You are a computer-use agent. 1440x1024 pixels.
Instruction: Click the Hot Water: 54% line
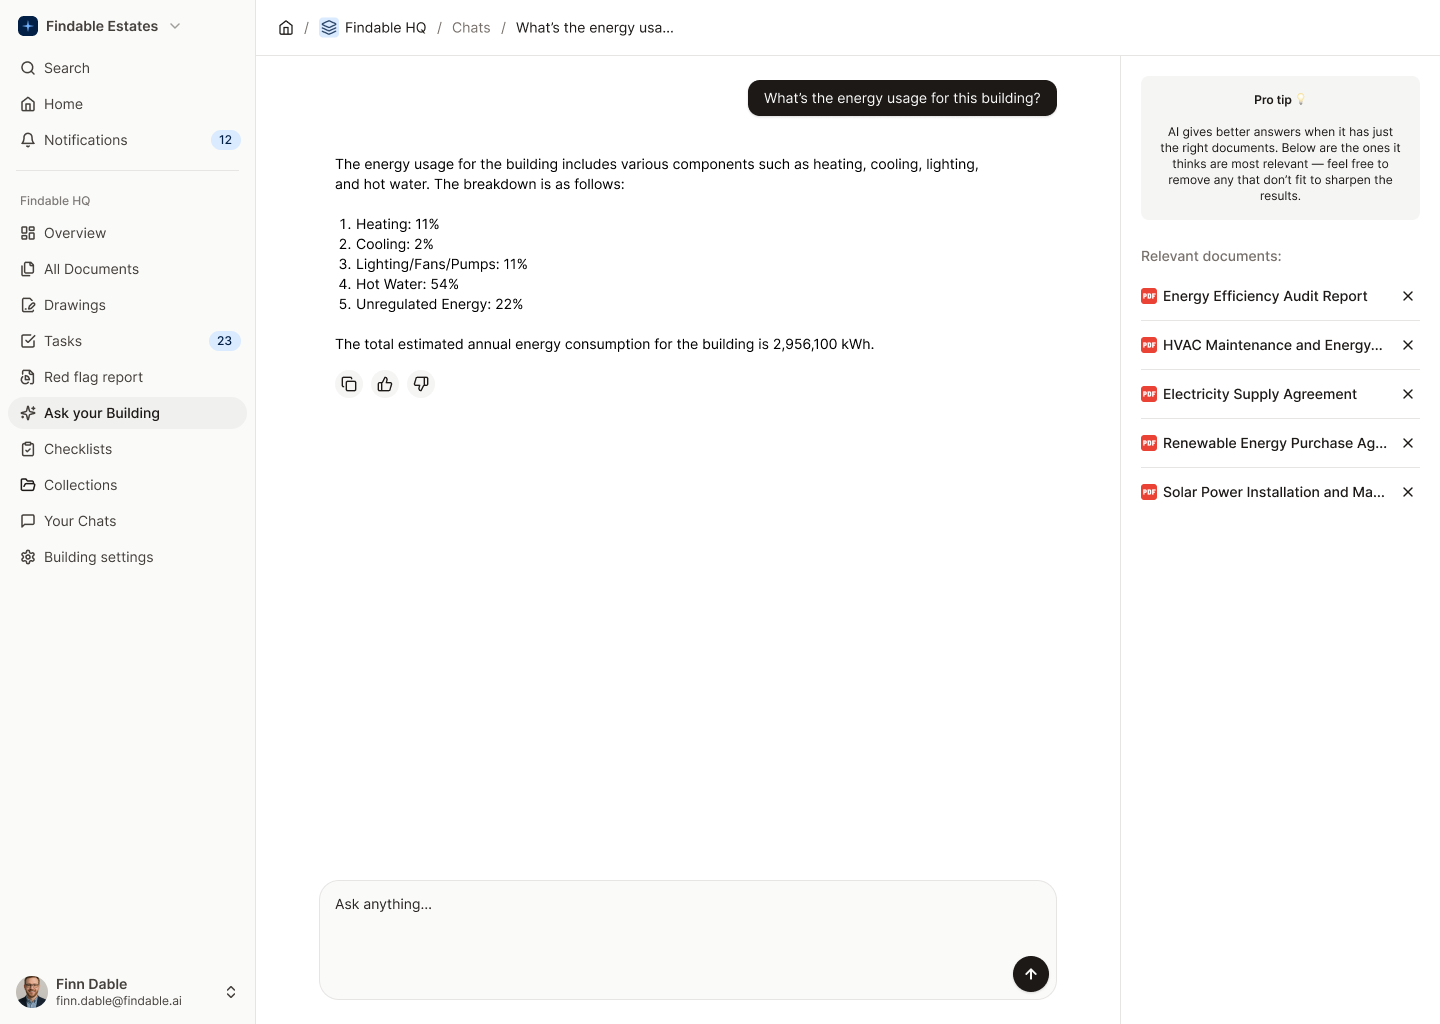(x=407, y=284)
